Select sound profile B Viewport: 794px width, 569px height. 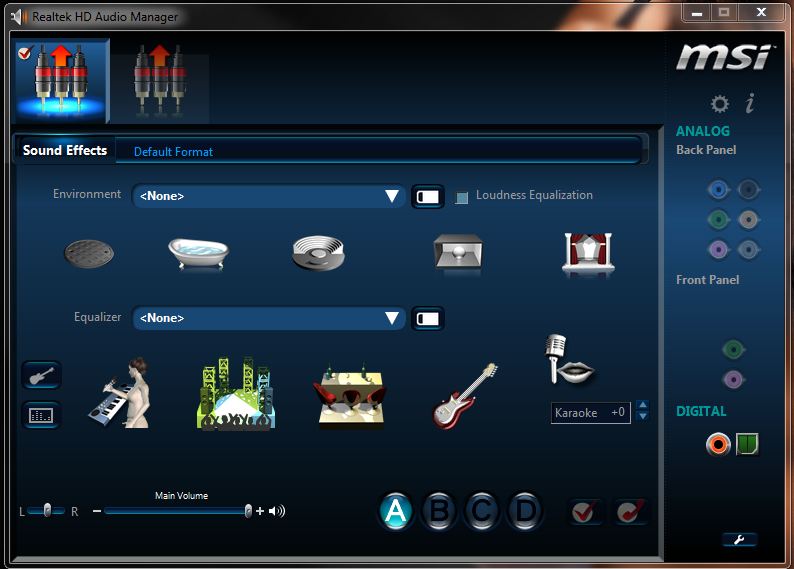[x=439, y=511]
